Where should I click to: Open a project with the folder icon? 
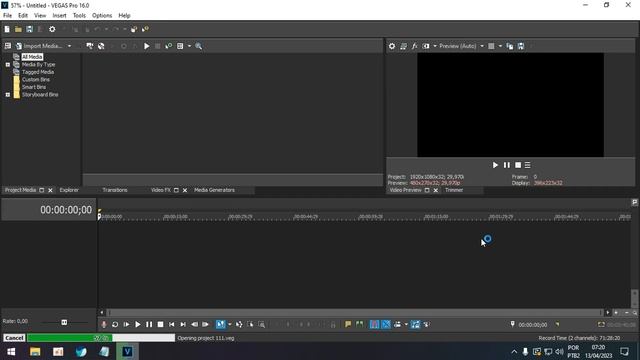(18, 29)
